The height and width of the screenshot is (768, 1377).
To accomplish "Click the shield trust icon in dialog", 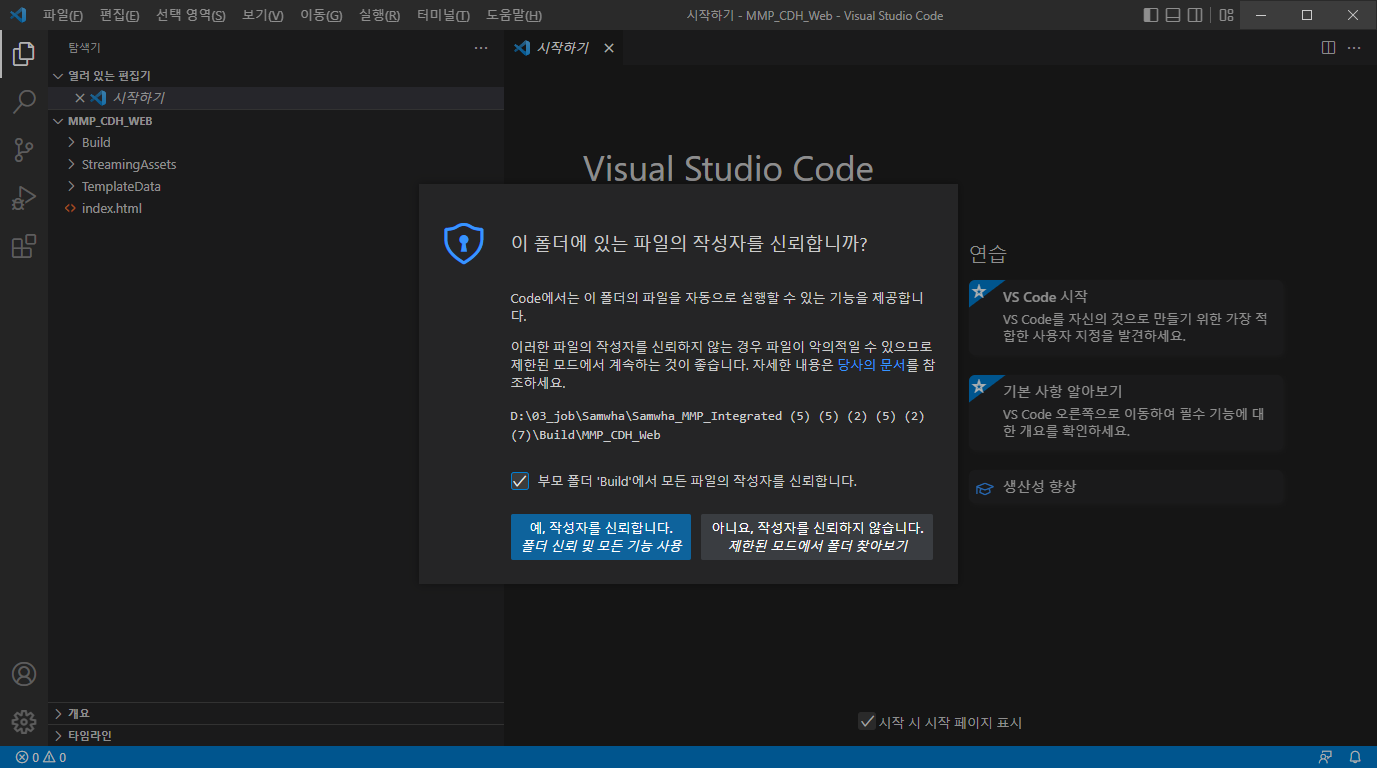I will pos(464,244).
